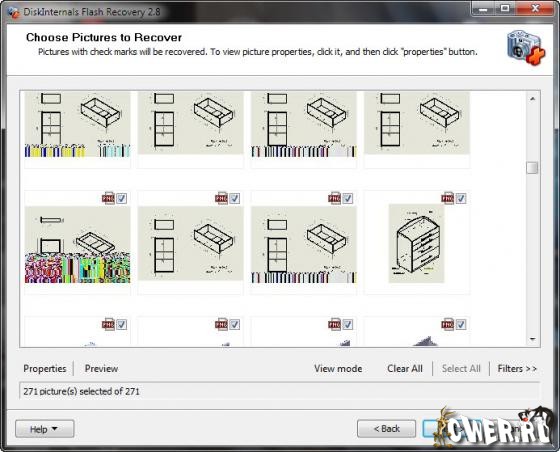This screenshot has height=452, width=560.
Task: Uncheck the third checkbox in bottom row
Action: pyautogui.click(x=348, y=325)
